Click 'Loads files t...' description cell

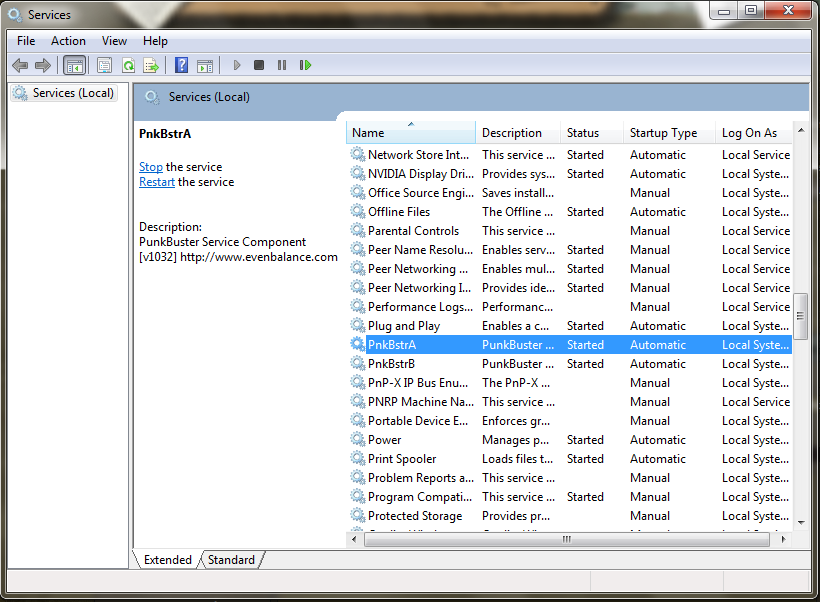tap(517, 459)
